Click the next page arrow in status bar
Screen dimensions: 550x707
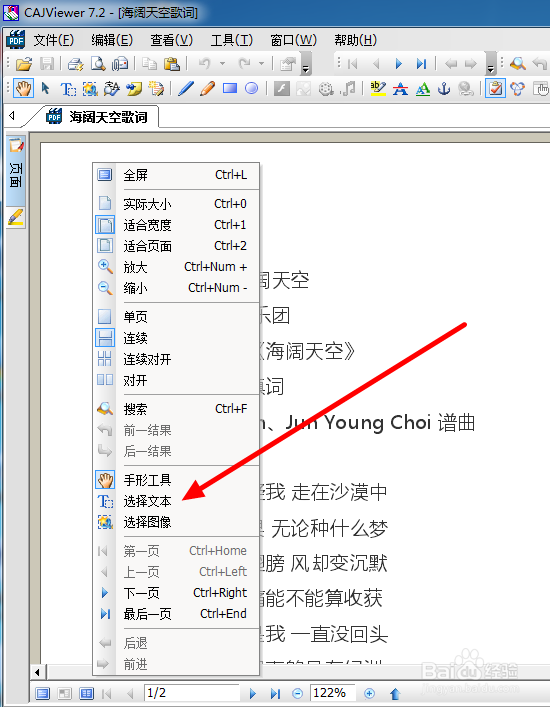[x=253, y=693]
